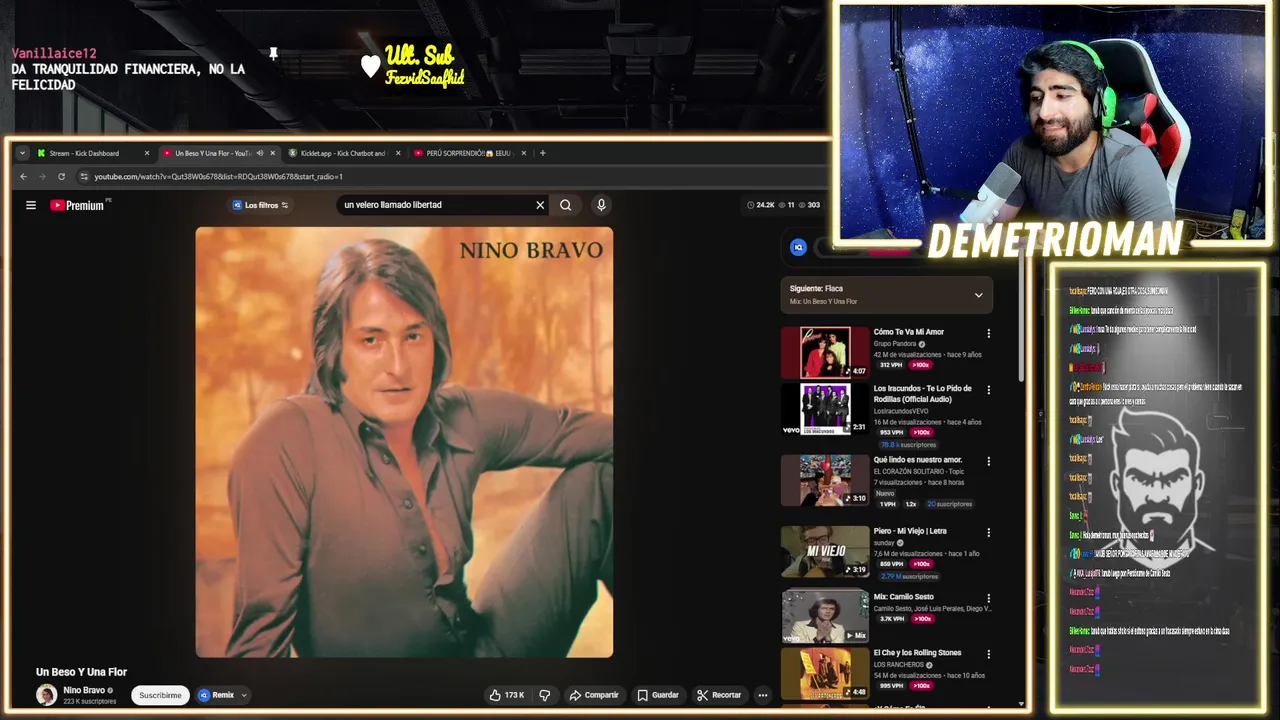This screenshot has width=1280, height=720.
Task: Open options menu for Piero - Mi Viejo
Action: 989,532
